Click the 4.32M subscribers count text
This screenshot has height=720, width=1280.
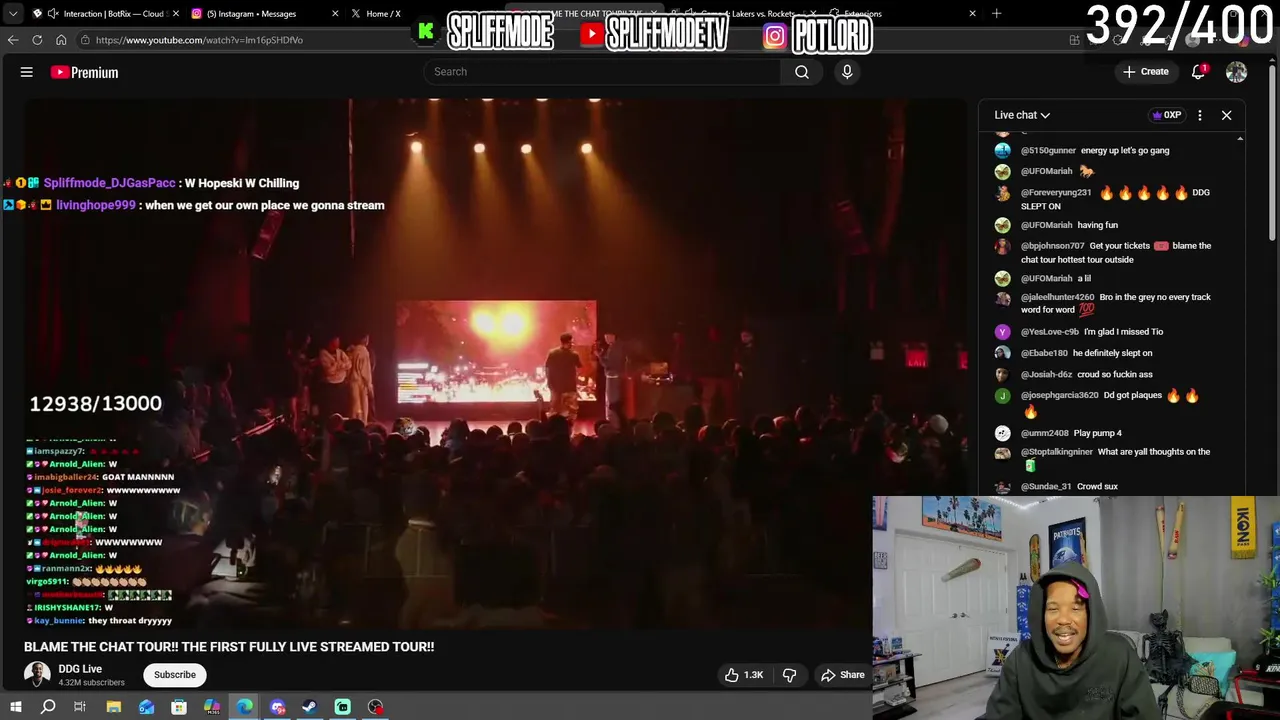click(x=91, y=683)
